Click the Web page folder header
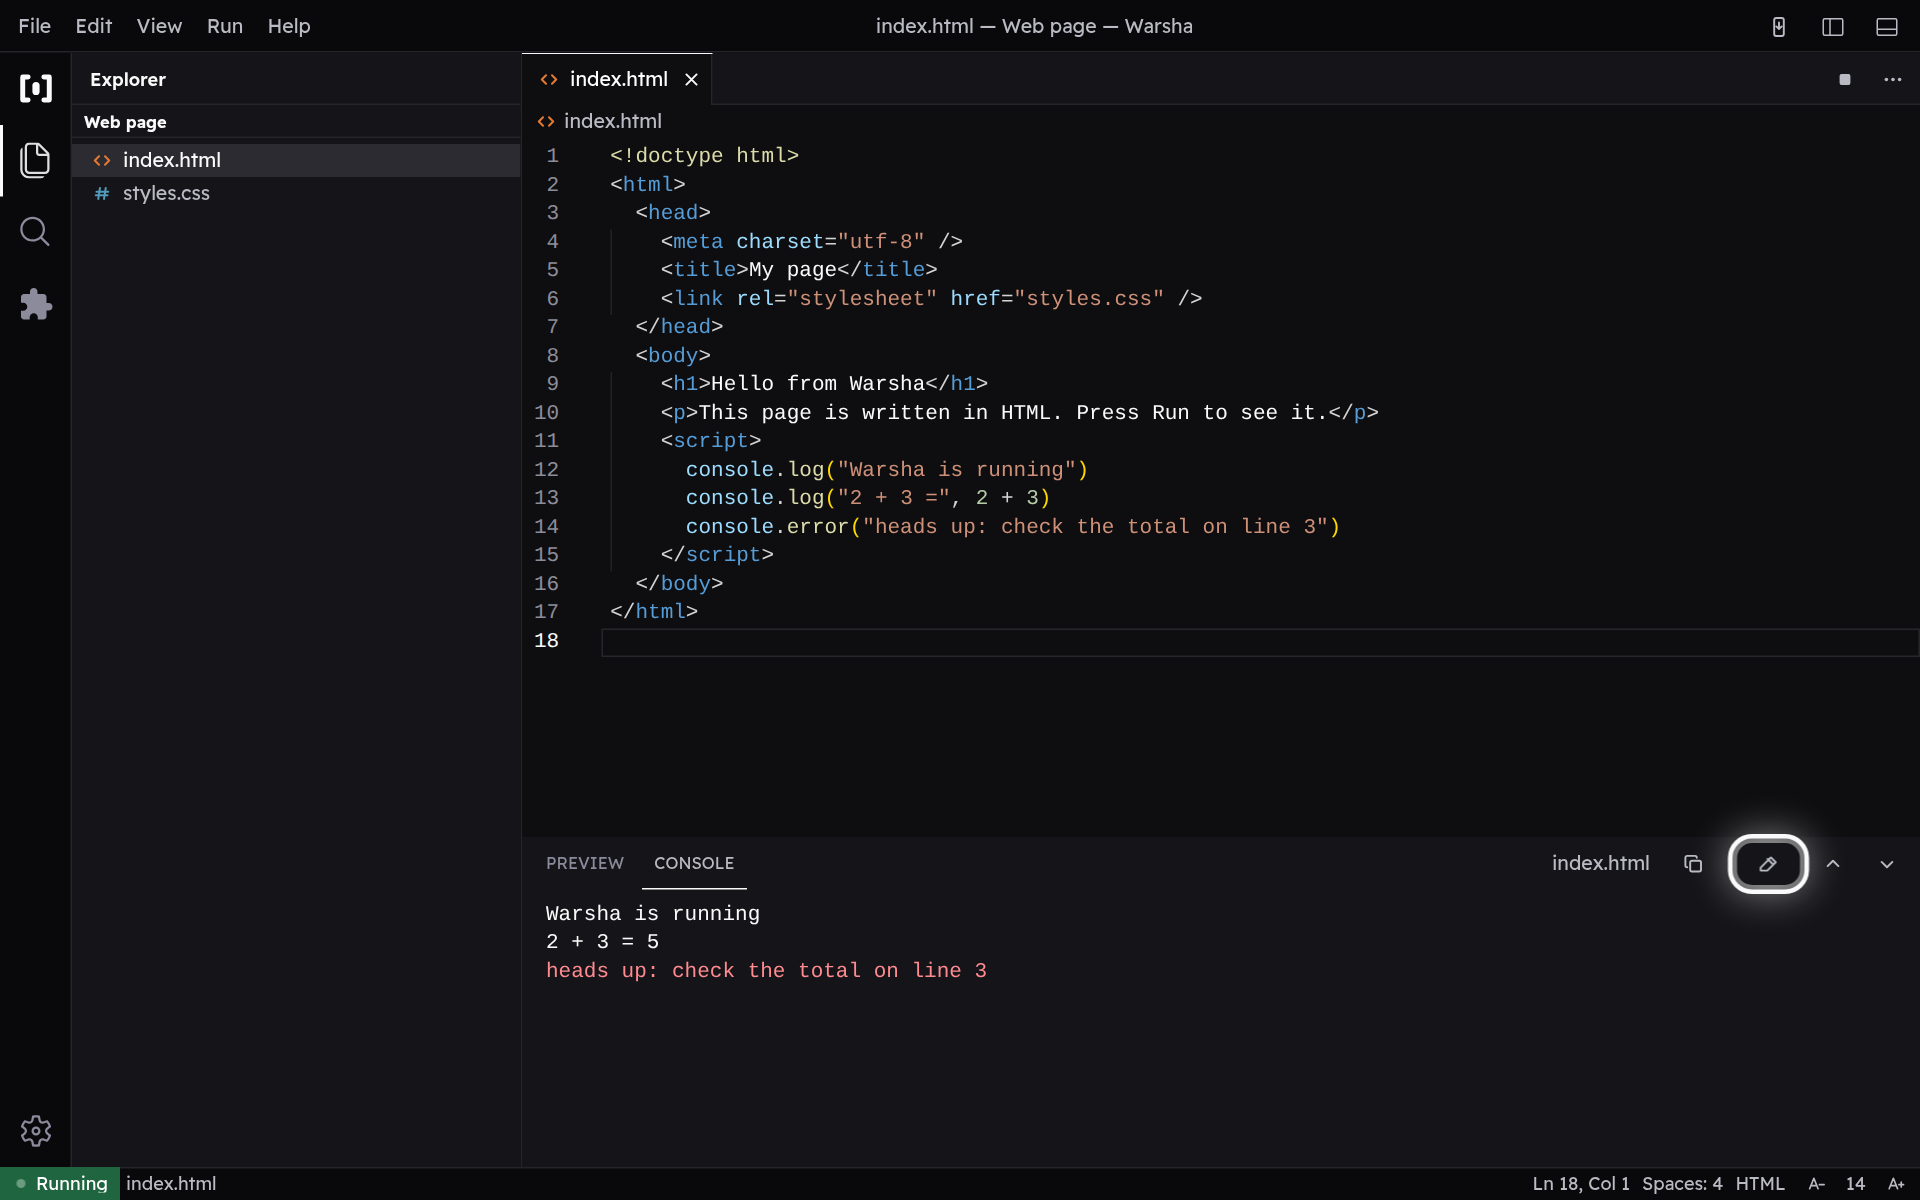 tap(296, 122)
